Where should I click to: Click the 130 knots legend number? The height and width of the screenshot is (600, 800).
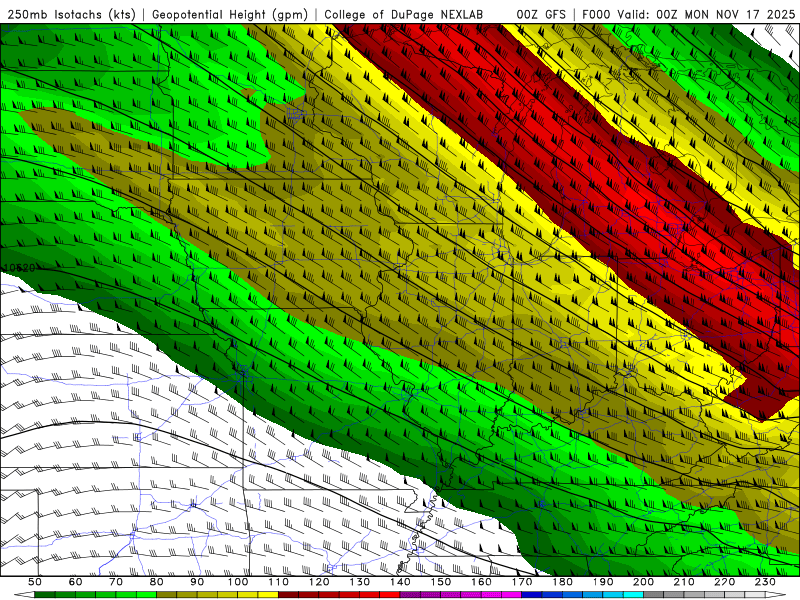coord(360,582)
